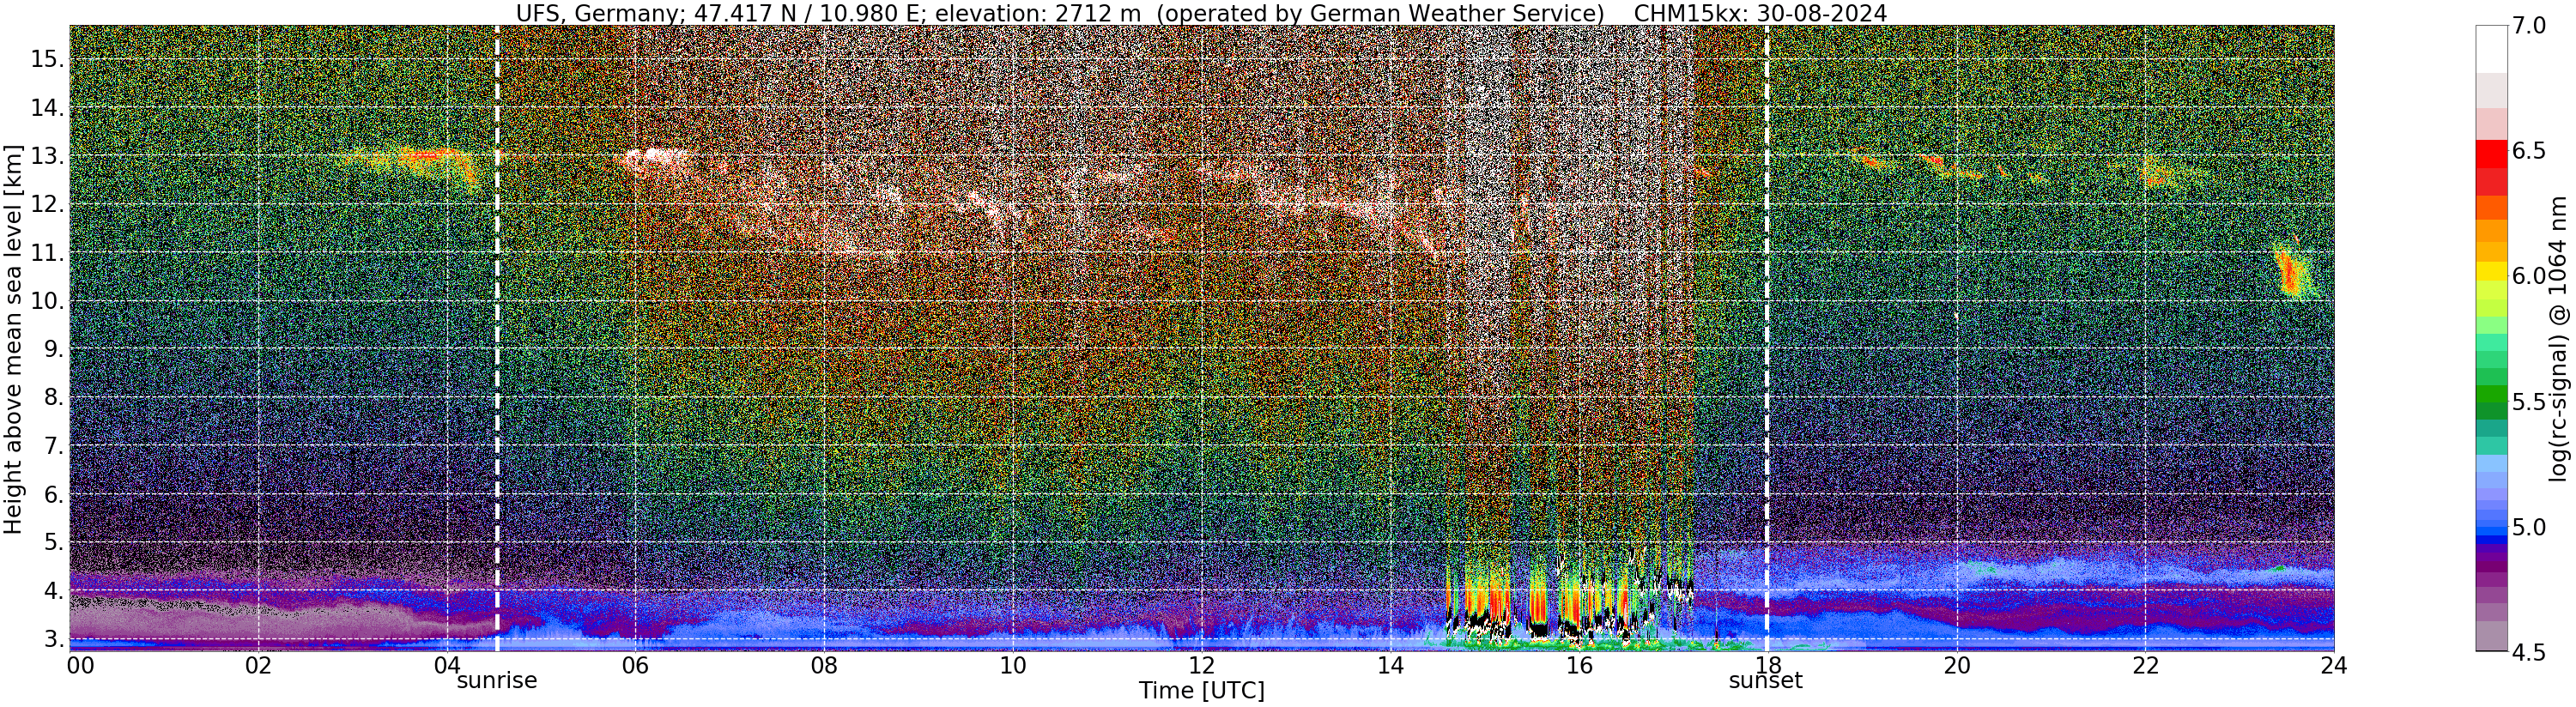The height and width of the screenshot is (707, 2576).
Task: Click the x-axis tick label '00'
Action: (79, 665)
